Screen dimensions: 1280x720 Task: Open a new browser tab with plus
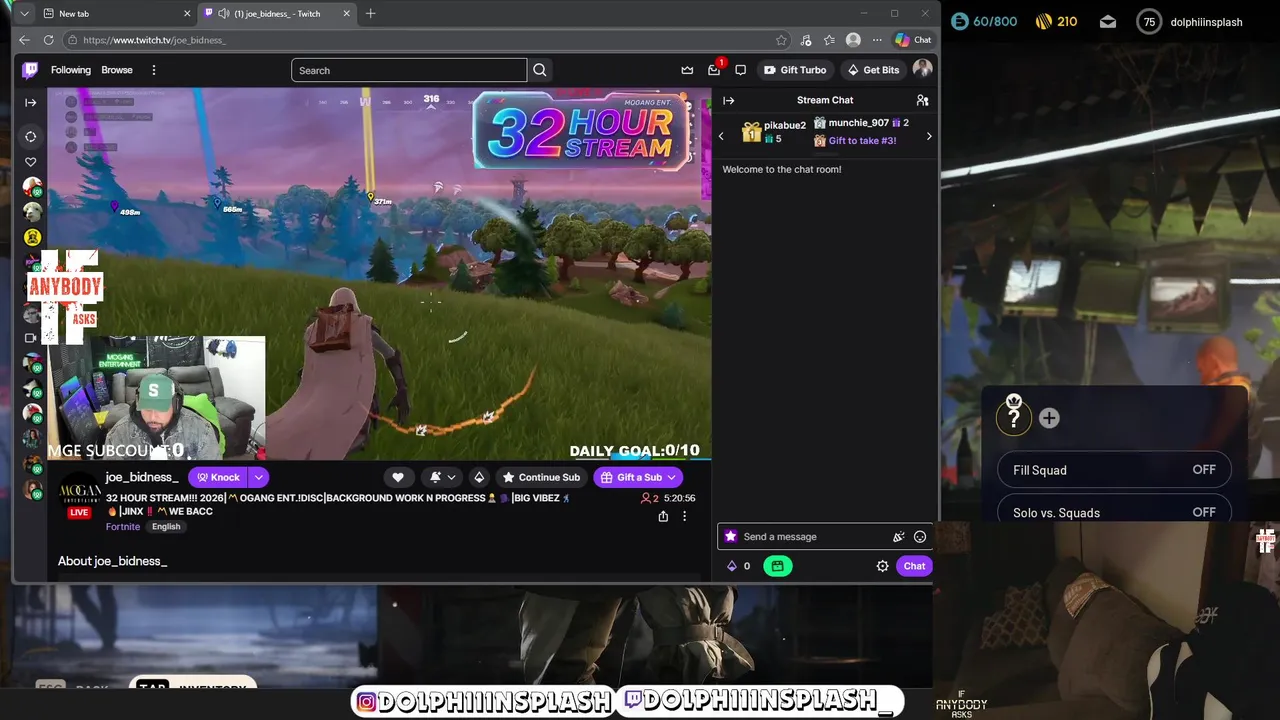tap(370, 14)
